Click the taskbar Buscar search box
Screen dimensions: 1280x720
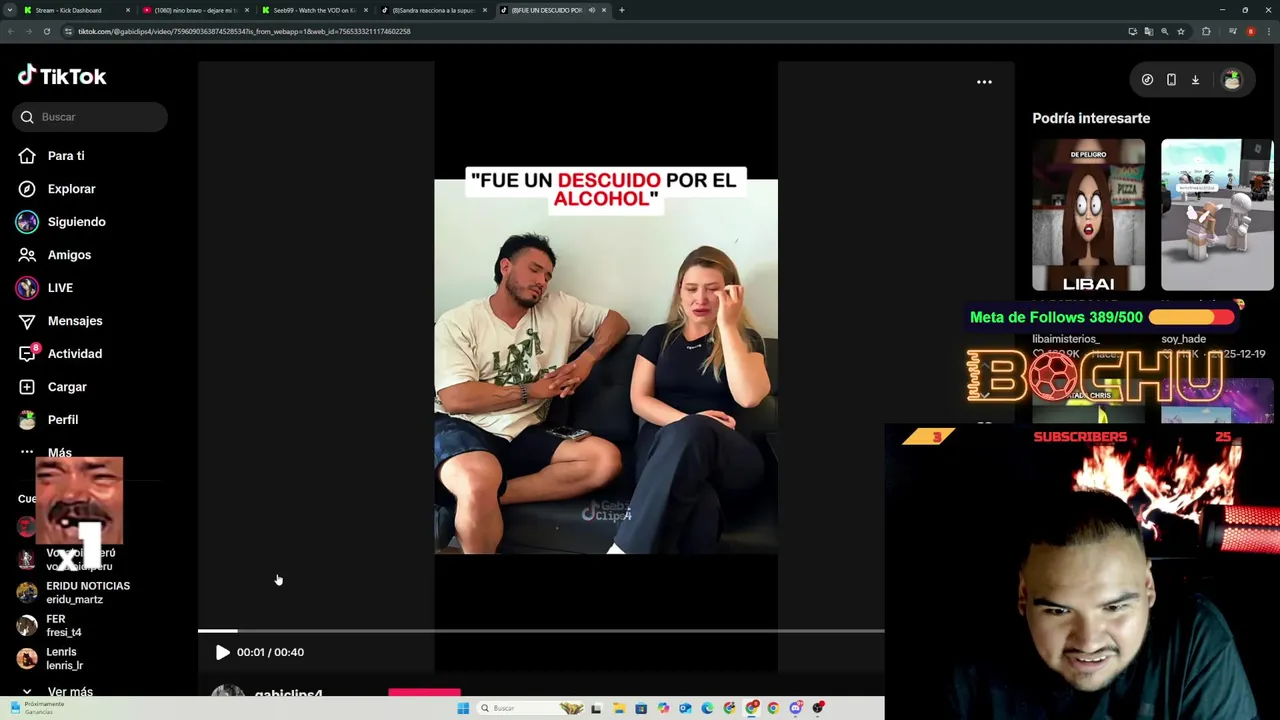pyautogui.click(x=530, y=708)
